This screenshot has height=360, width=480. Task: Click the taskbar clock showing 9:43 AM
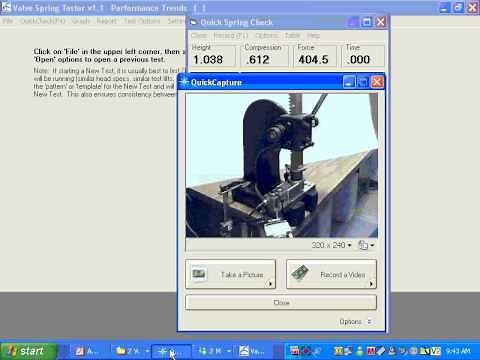coord(458,351)
